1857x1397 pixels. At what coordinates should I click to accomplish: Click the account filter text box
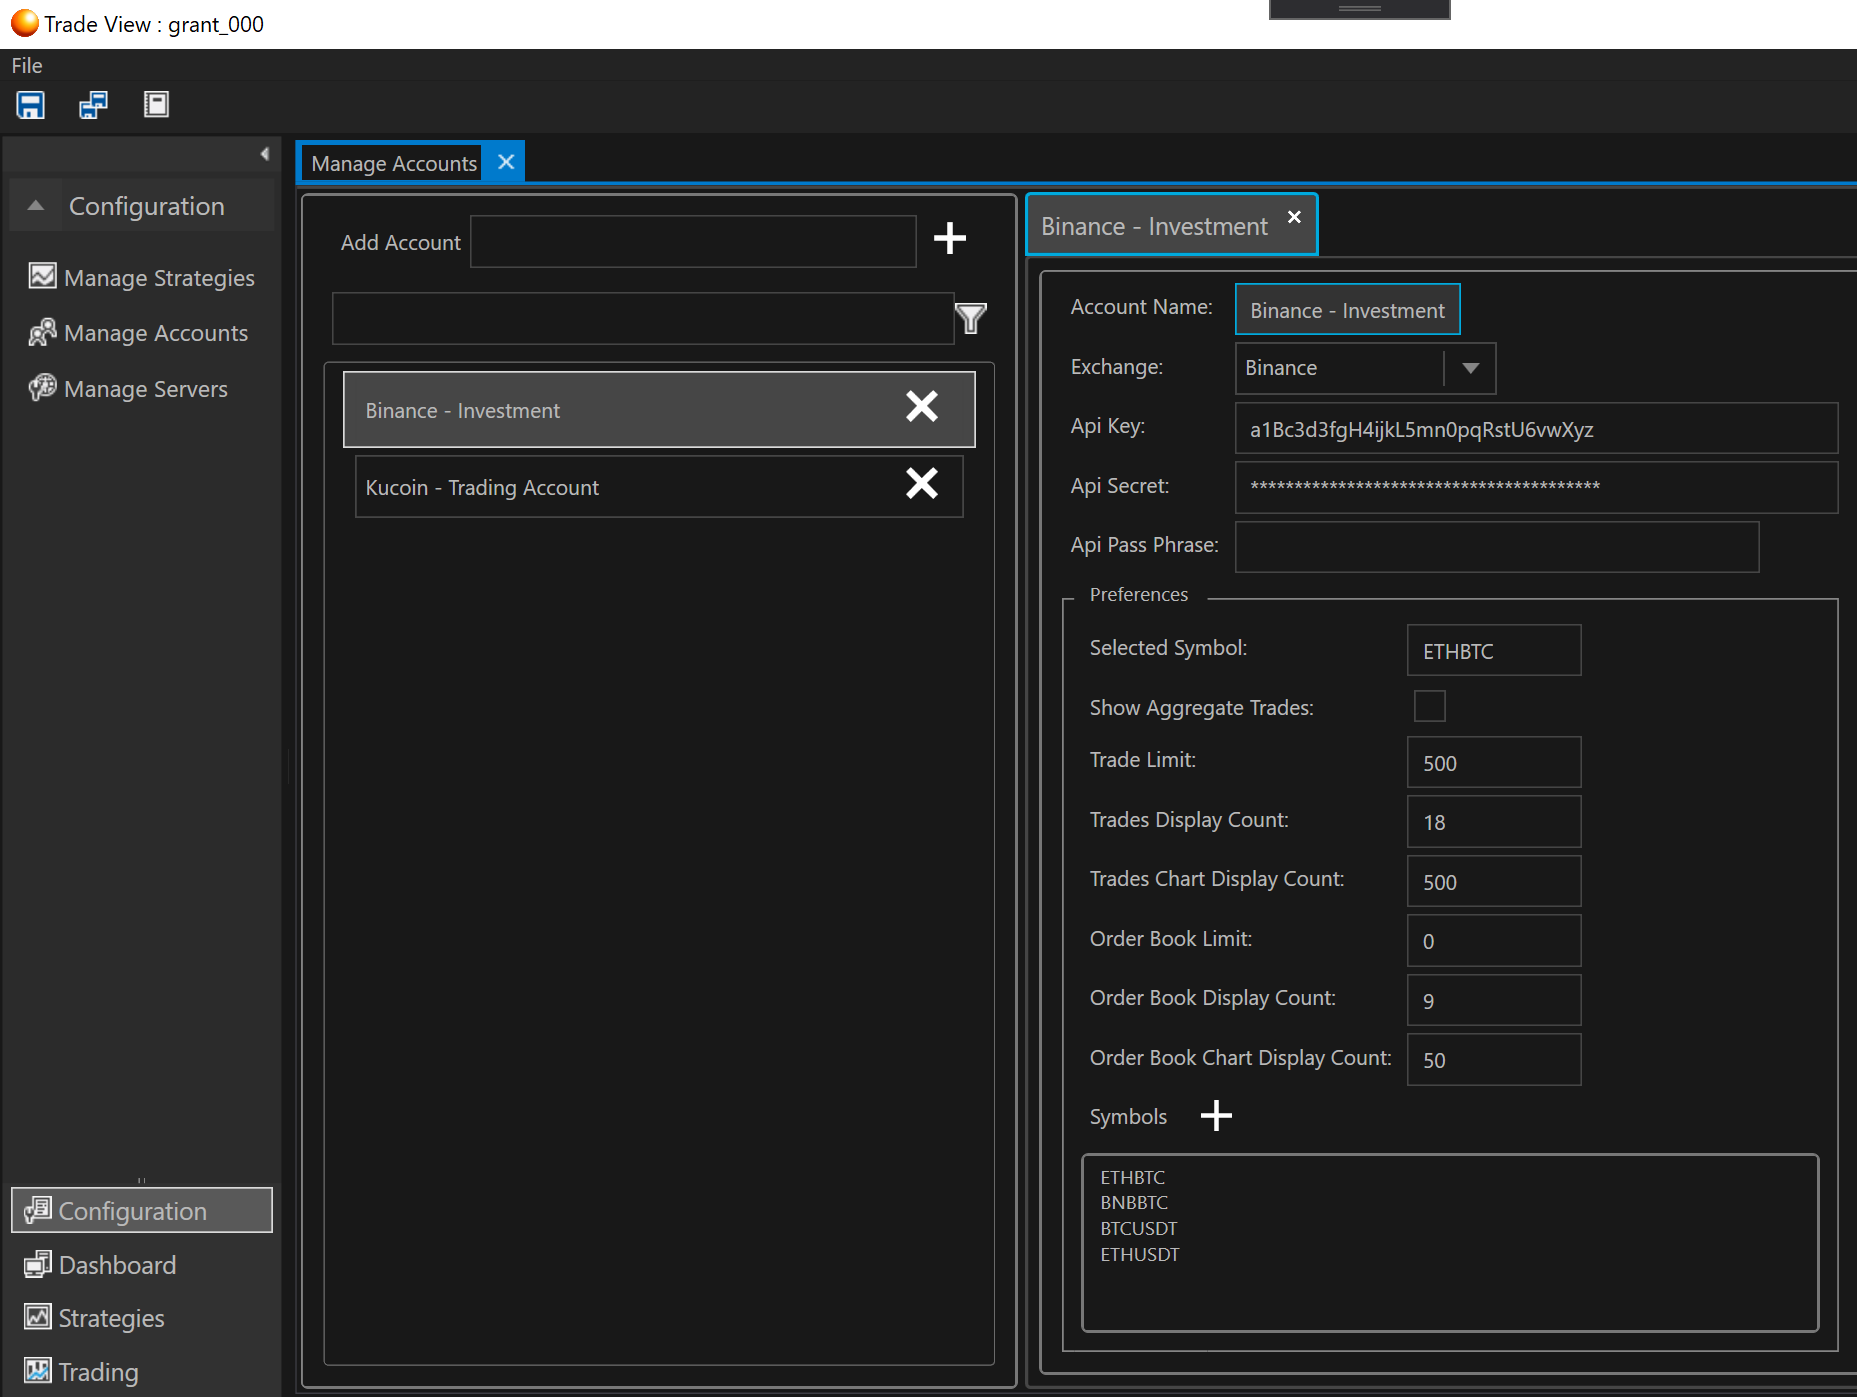pos(643,318)
